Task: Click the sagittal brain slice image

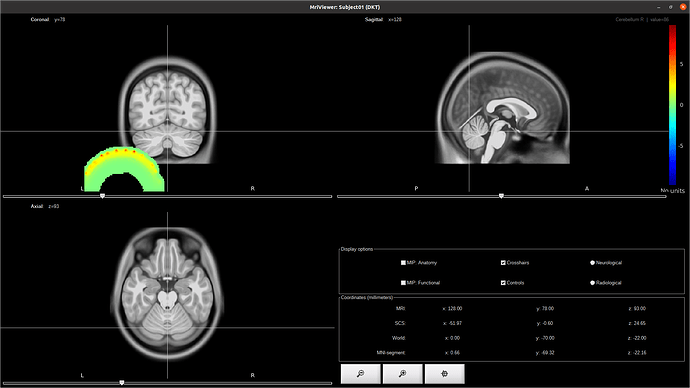Action: tap(503, 108)
